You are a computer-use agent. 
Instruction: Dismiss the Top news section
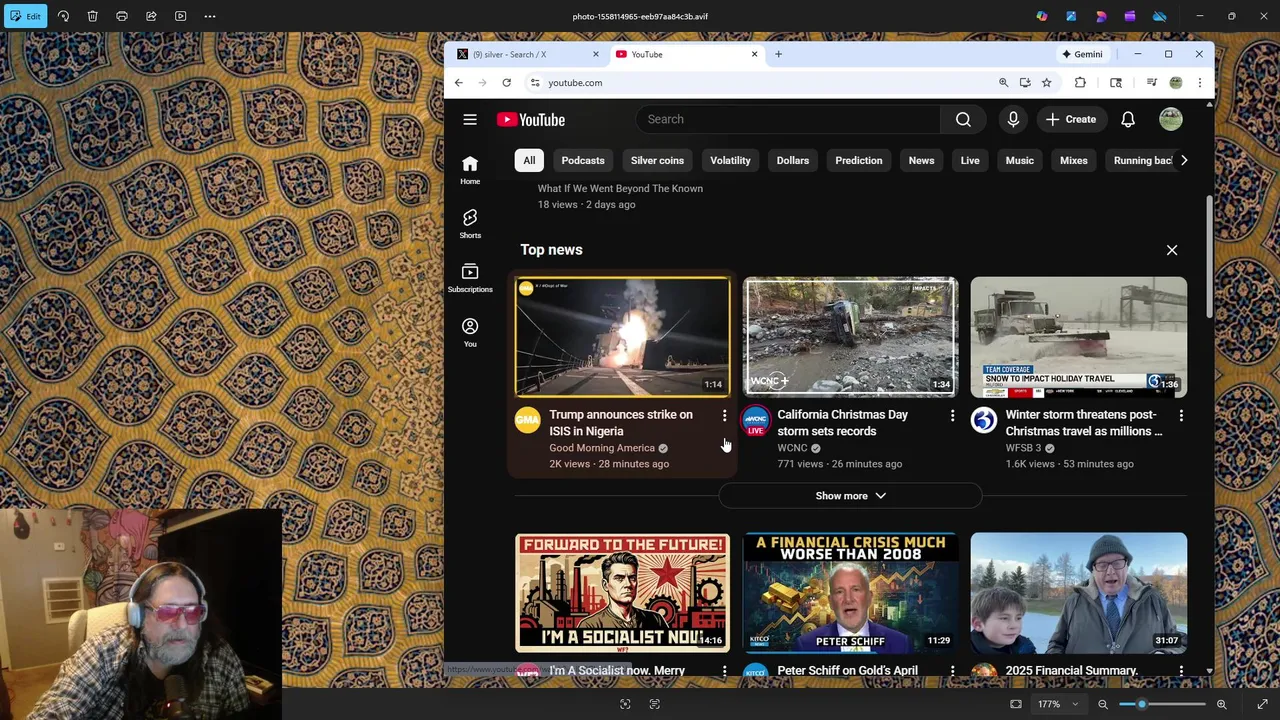[x=1172, y=250]
